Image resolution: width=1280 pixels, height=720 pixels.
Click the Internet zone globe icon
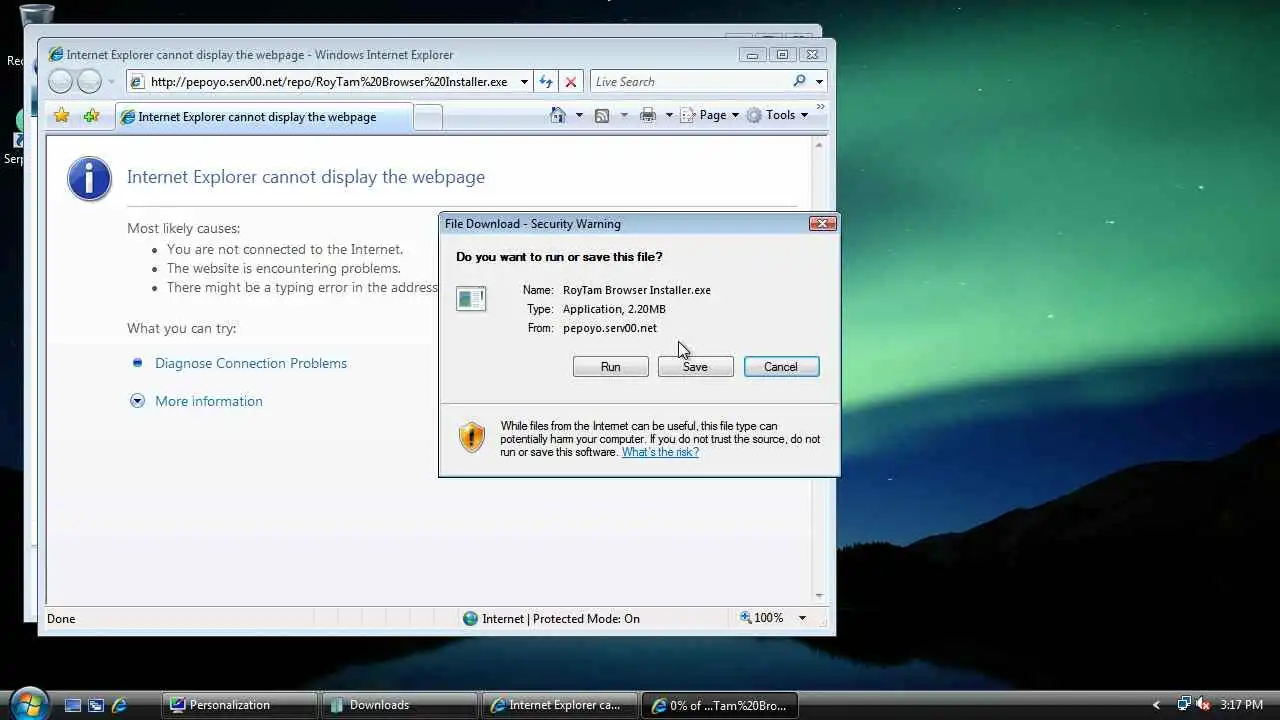coord(470,618)
